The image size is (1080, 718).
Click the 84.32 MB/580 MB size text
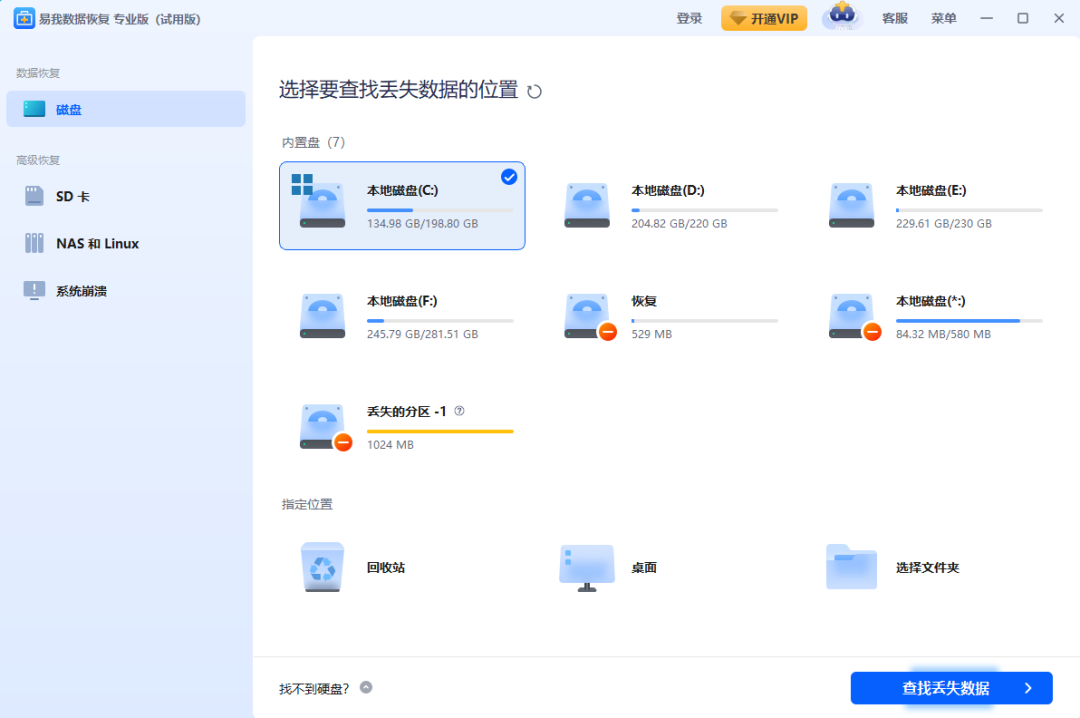pos(943,334)
